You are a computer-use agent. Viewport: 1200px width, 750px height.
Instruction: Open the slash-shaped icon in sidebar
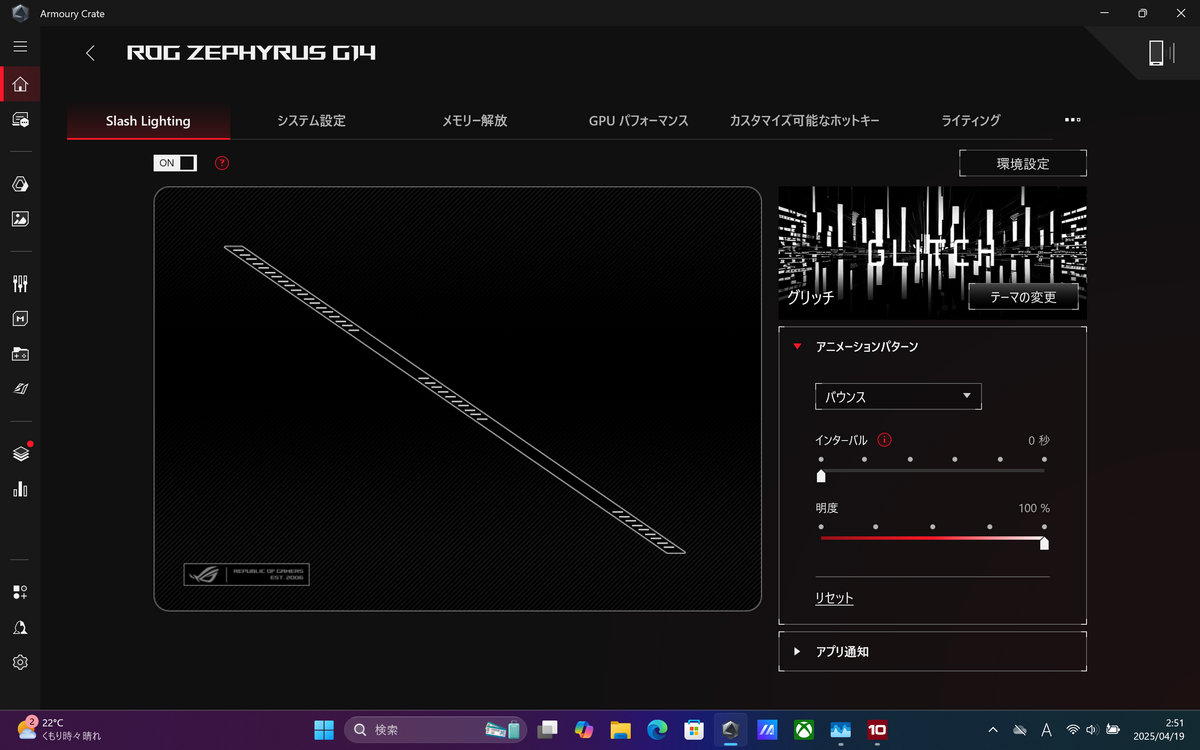click(20, 388)
